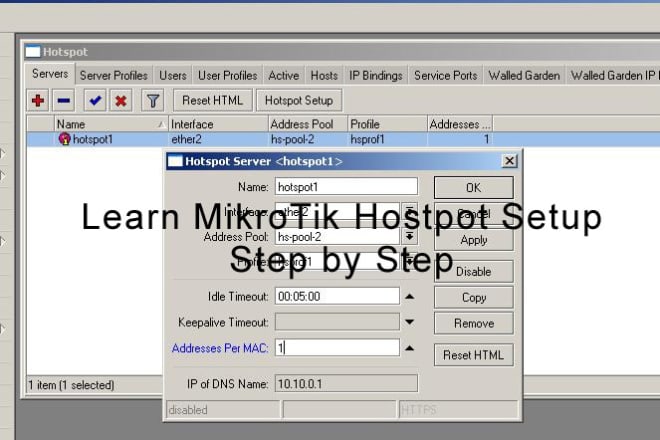Click the Idle Timeout input field
The width and height of the screenshot is (660, 440).
pos(338,296)
